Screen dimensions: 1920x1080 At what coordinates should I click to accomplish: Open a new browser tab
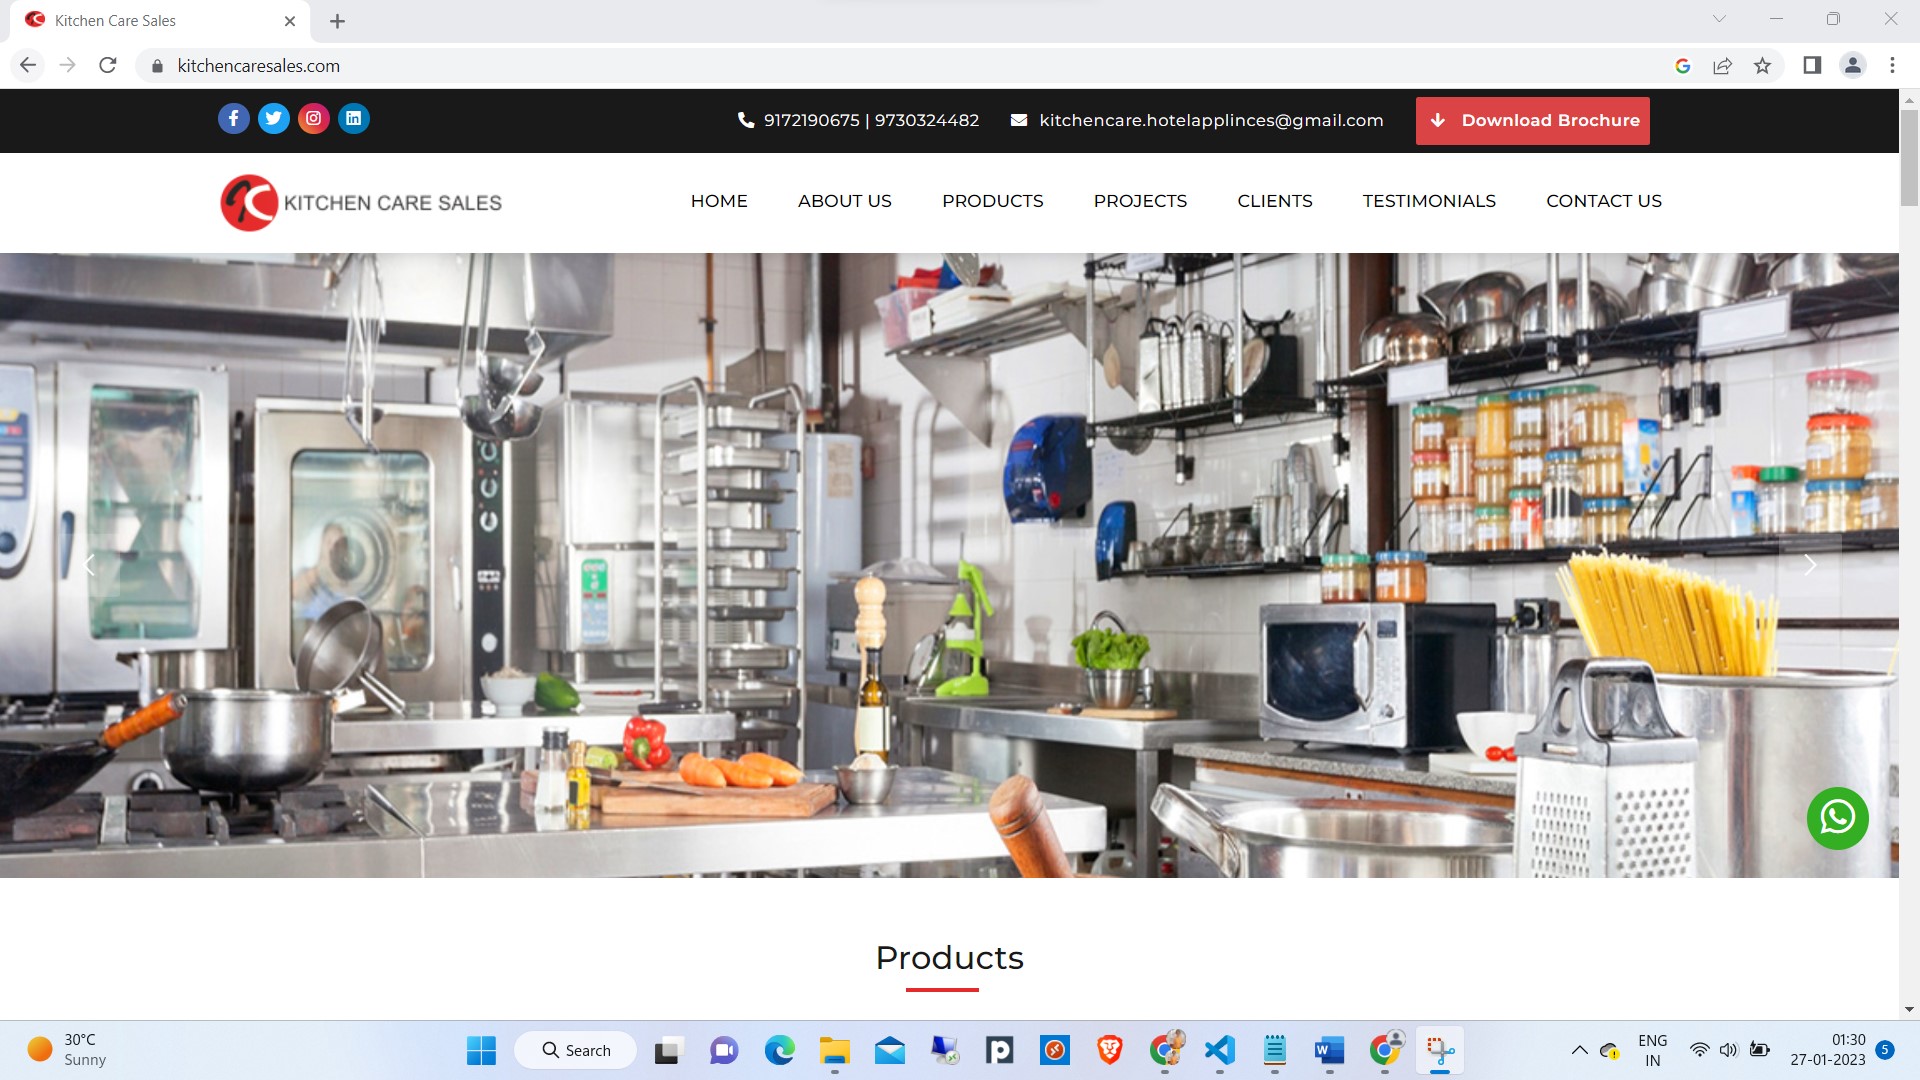click(x=338, y=21)
